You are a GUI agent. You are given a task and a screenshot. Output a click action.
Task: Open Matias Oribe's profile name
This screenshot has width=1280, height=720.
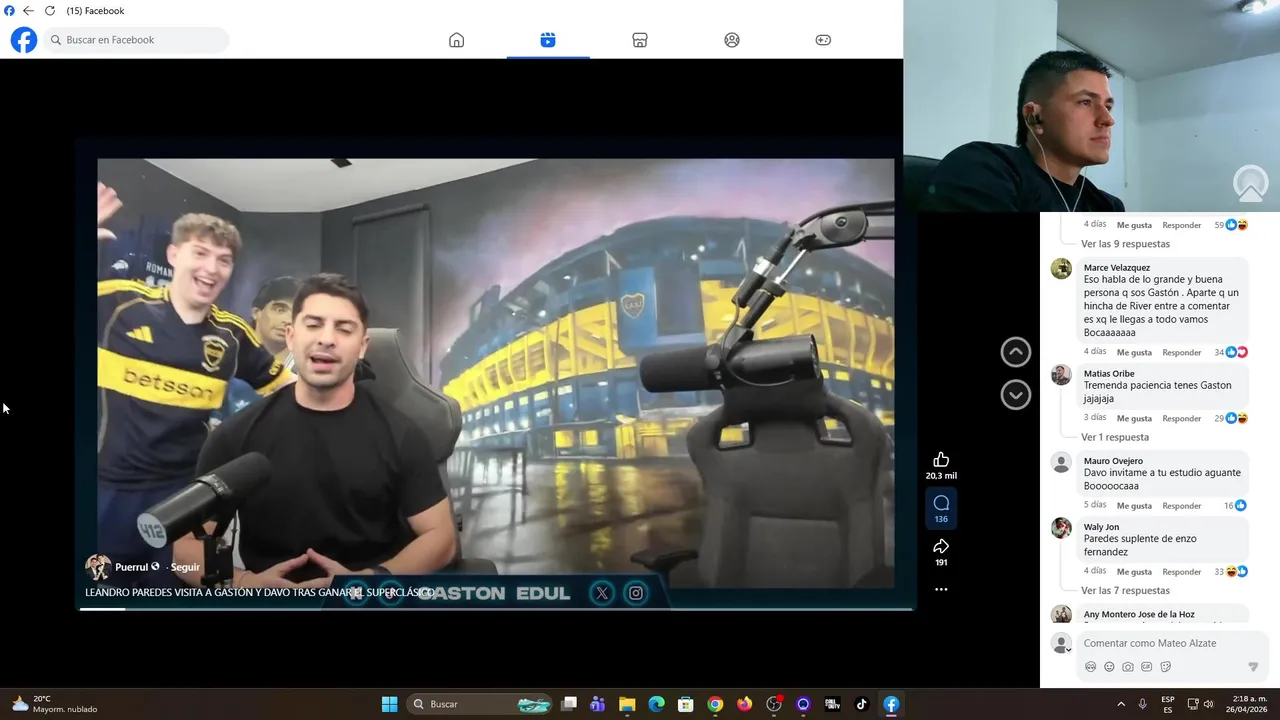click(x=1109, y=373)
